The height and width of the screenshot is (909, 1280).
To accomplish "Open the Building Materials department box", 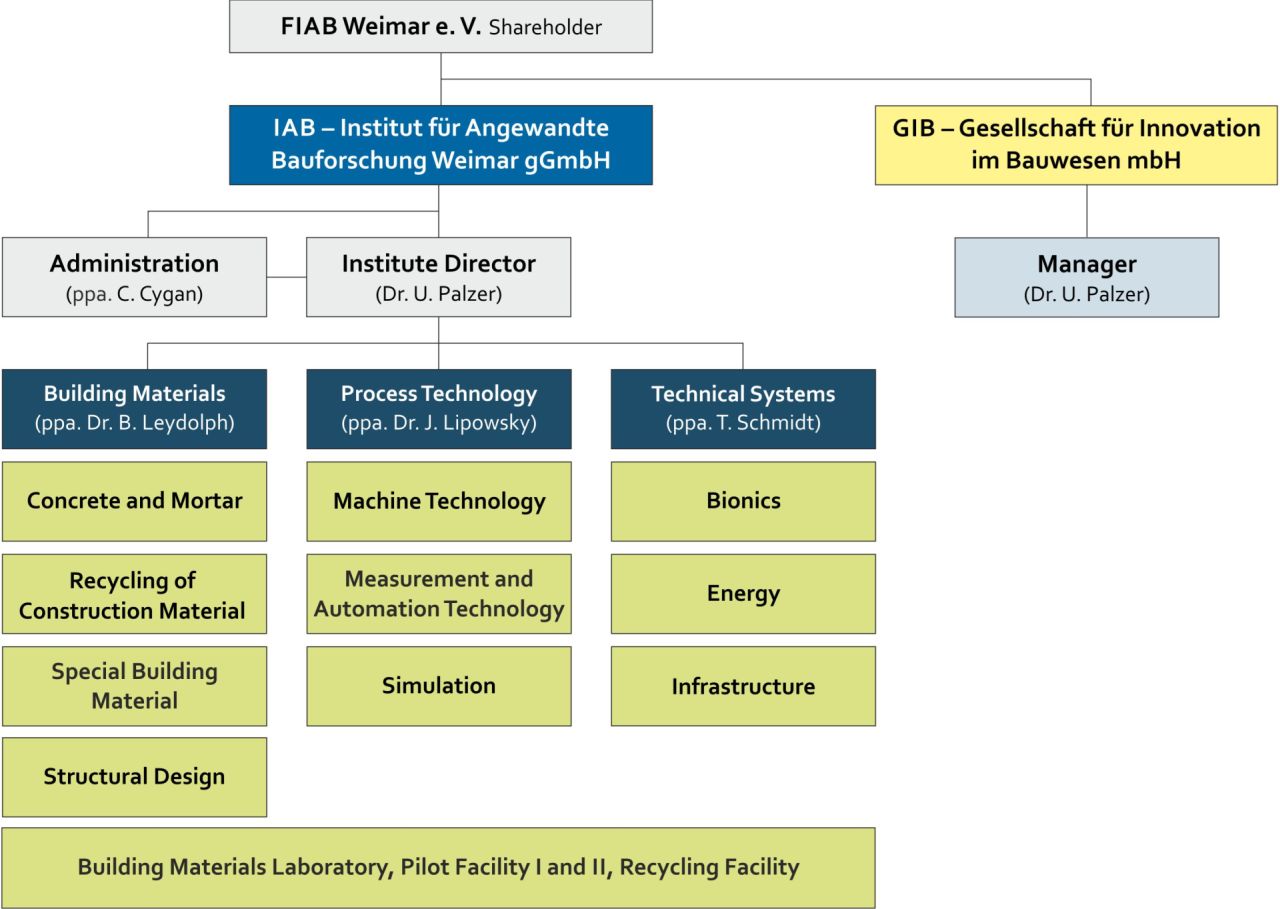I will (133, 408).
